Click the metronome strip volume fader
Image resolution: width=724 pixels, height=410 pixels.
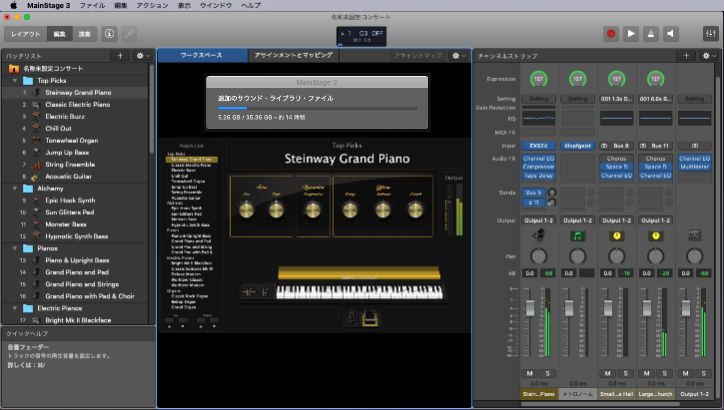click(x=569, y=308)
